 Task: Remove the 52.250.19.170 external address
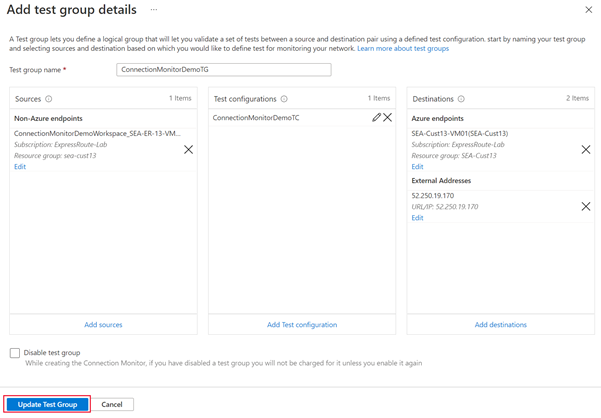tap(586, 206)
